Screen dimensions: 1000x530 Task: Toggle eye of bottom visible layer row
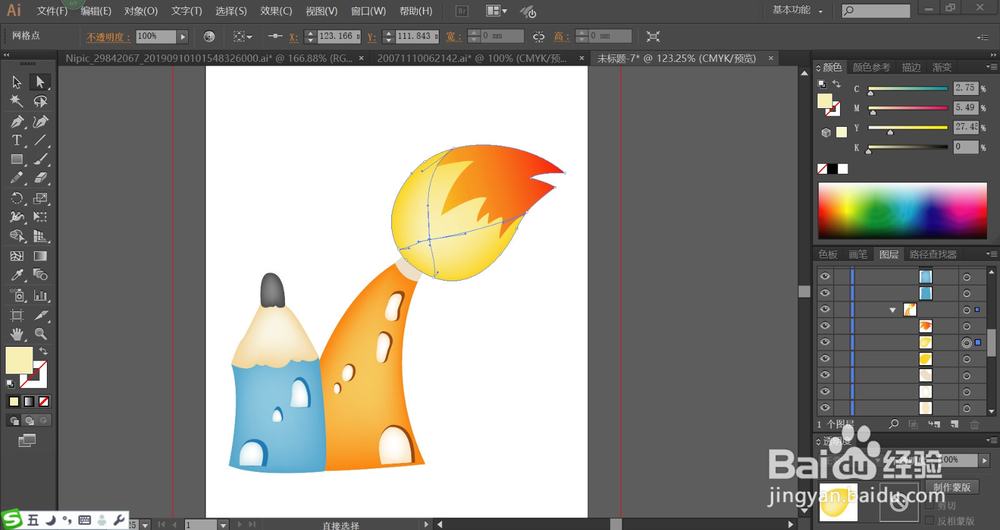[825, 408]
